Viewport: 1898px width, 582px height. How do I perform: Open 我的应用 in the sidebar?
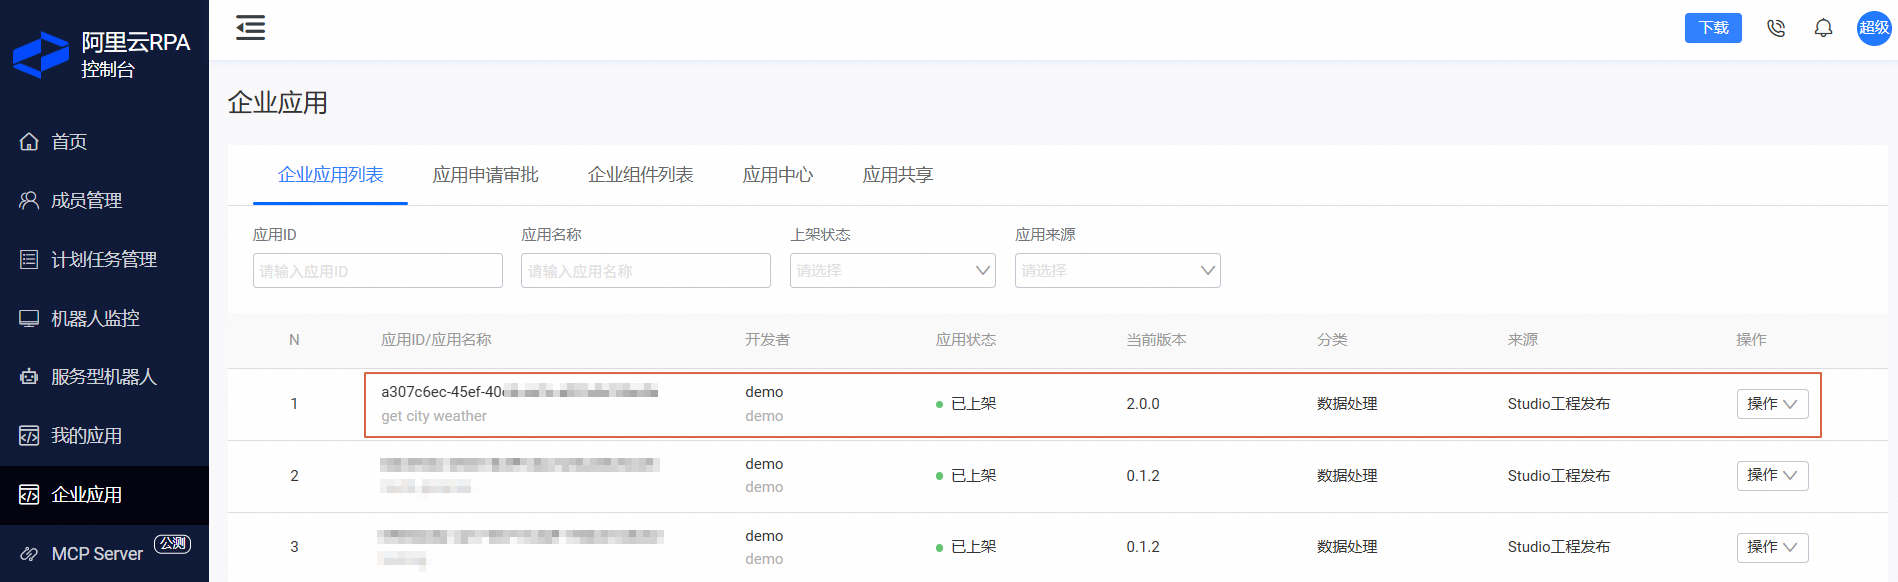[86, 436]
